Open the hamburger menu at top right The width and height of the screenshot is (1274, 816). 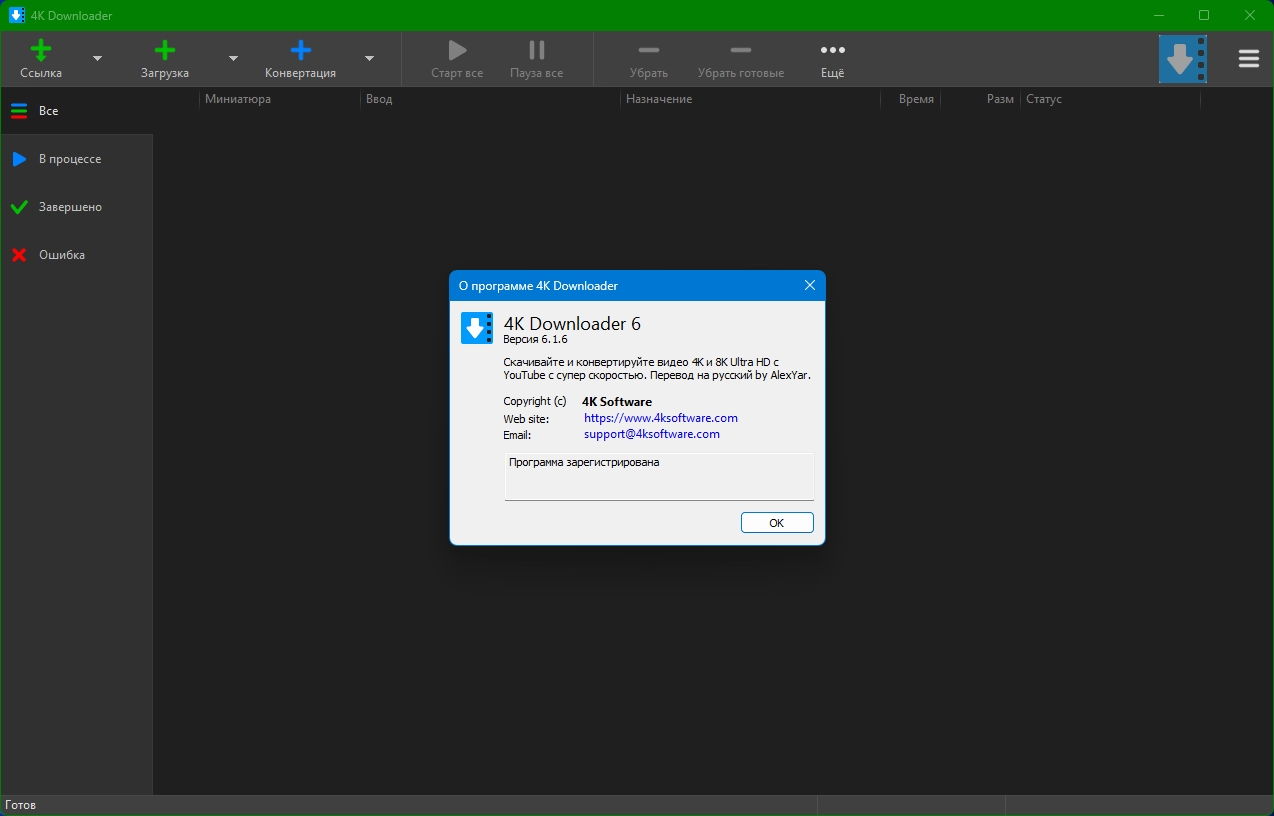click(1248, 59)
